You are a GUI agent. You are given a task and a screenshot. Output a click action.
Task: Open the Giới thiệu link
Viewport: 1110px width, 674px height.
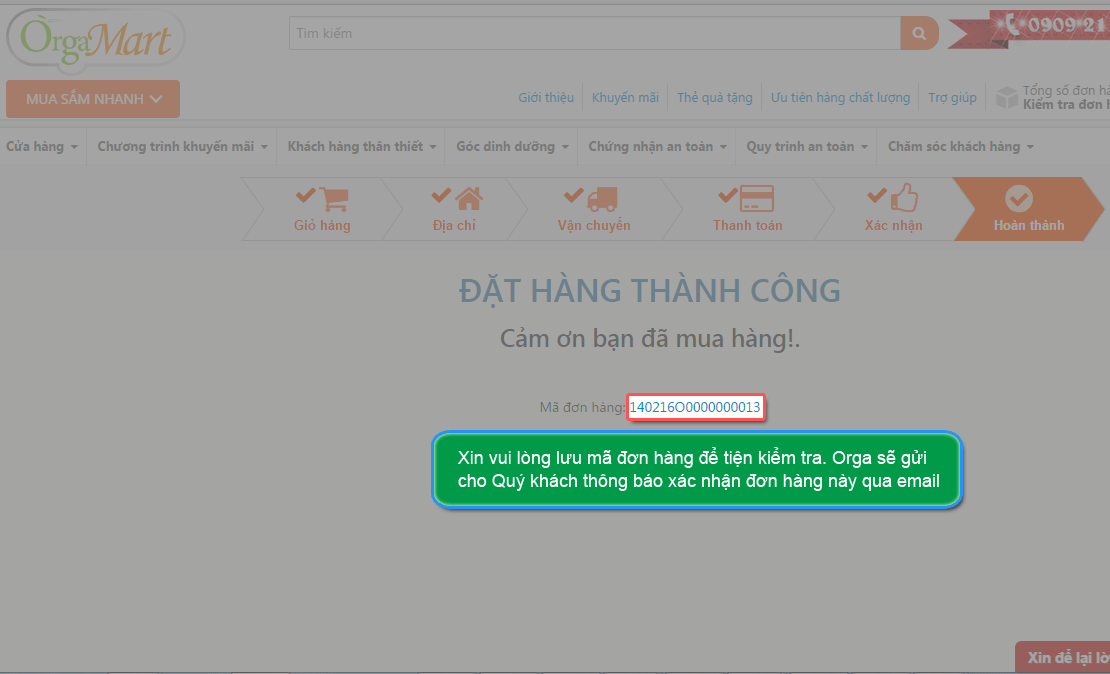click(x=546, y=98)
